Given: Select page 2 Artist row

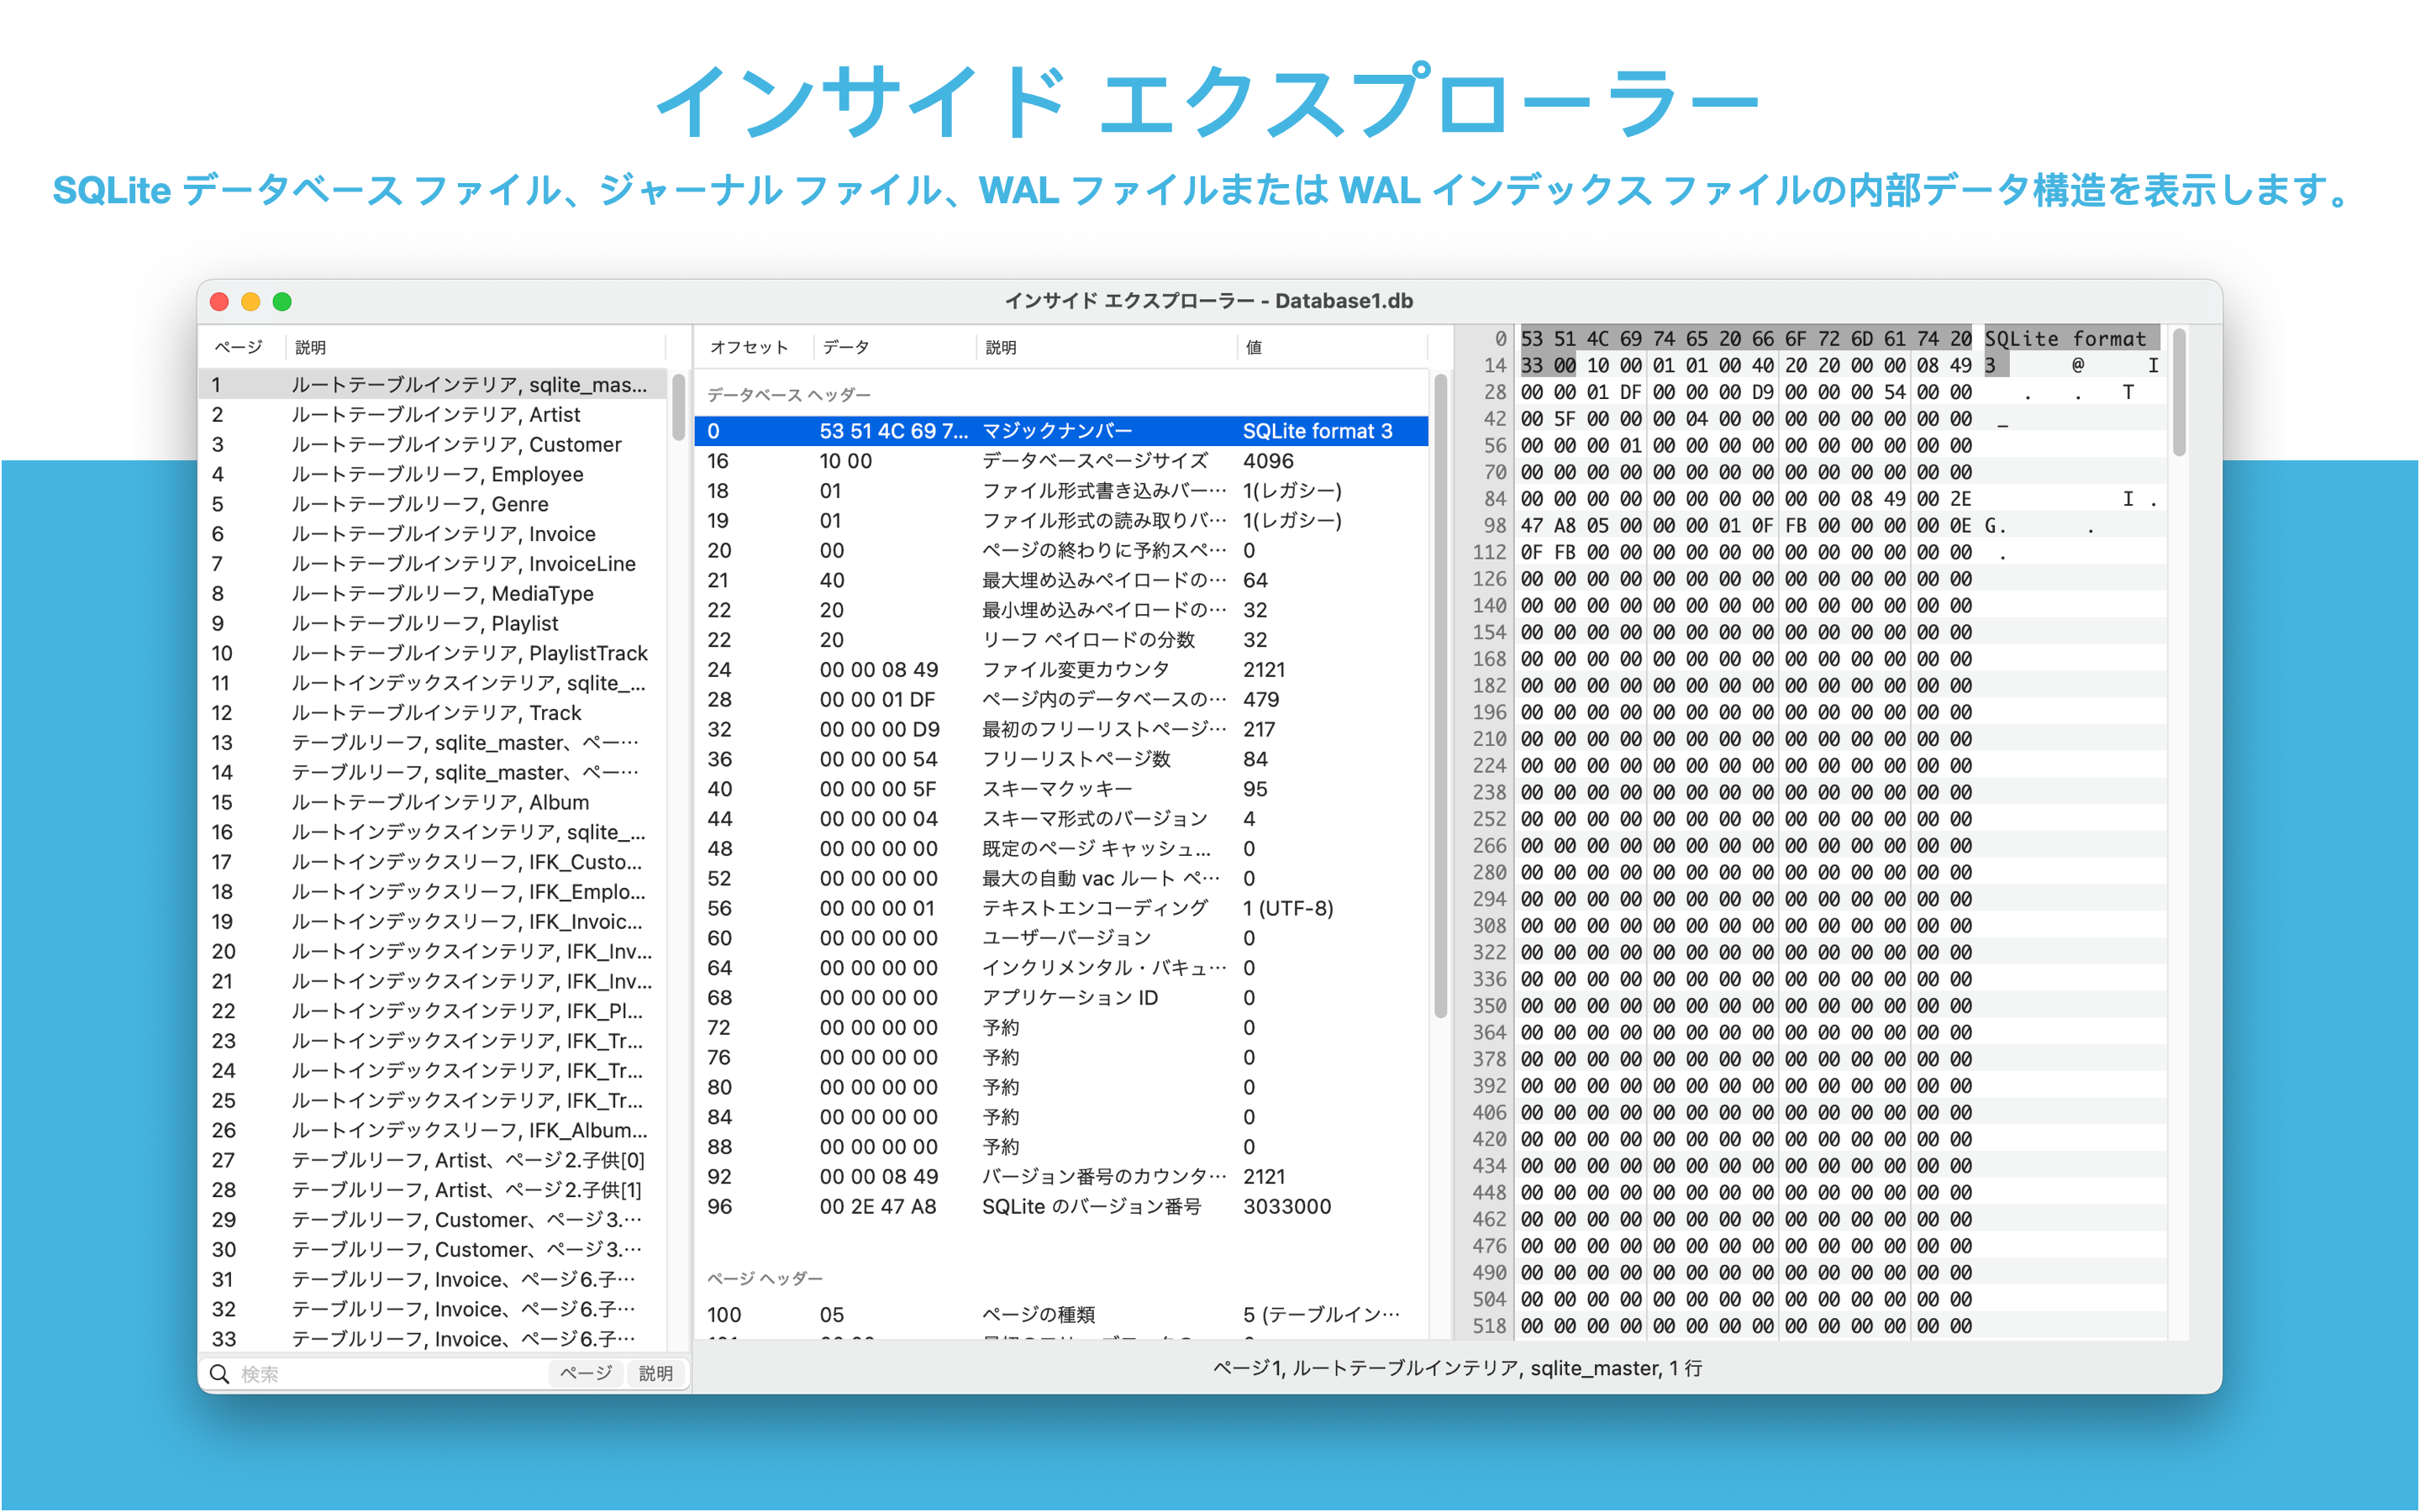Looking at the screenshot, I should click(x=435, y=415).
